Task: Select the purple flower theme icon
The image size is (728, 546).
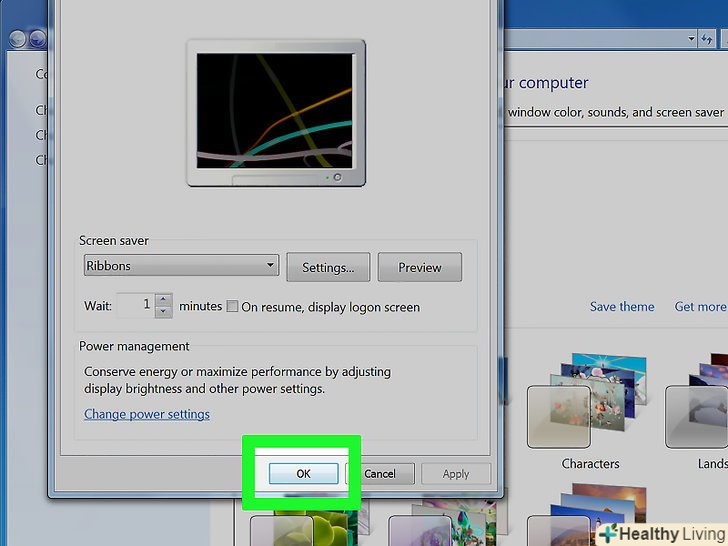Action: click(425, 525)
